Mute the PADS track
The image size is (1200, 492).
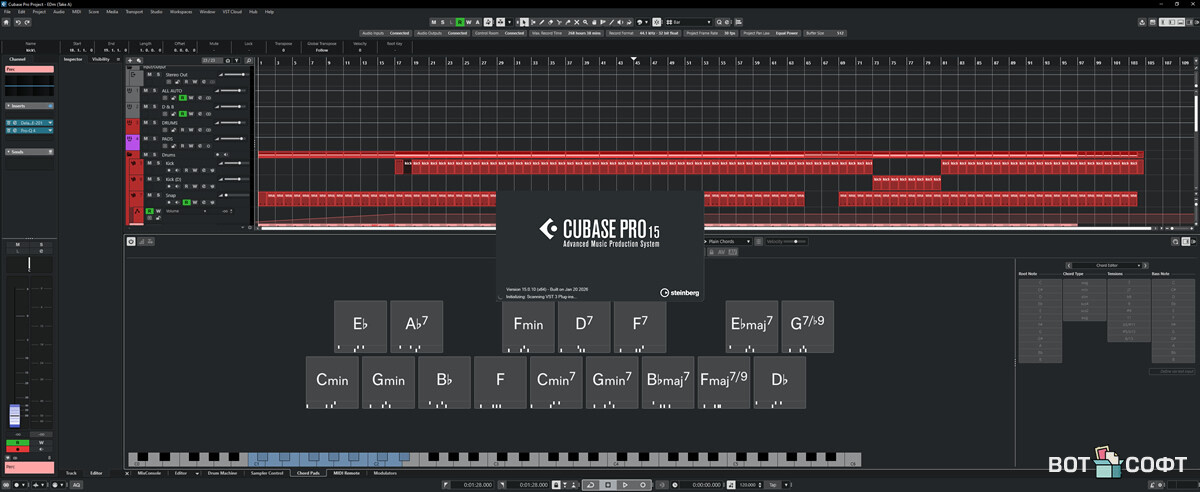[x=148, y=139]
